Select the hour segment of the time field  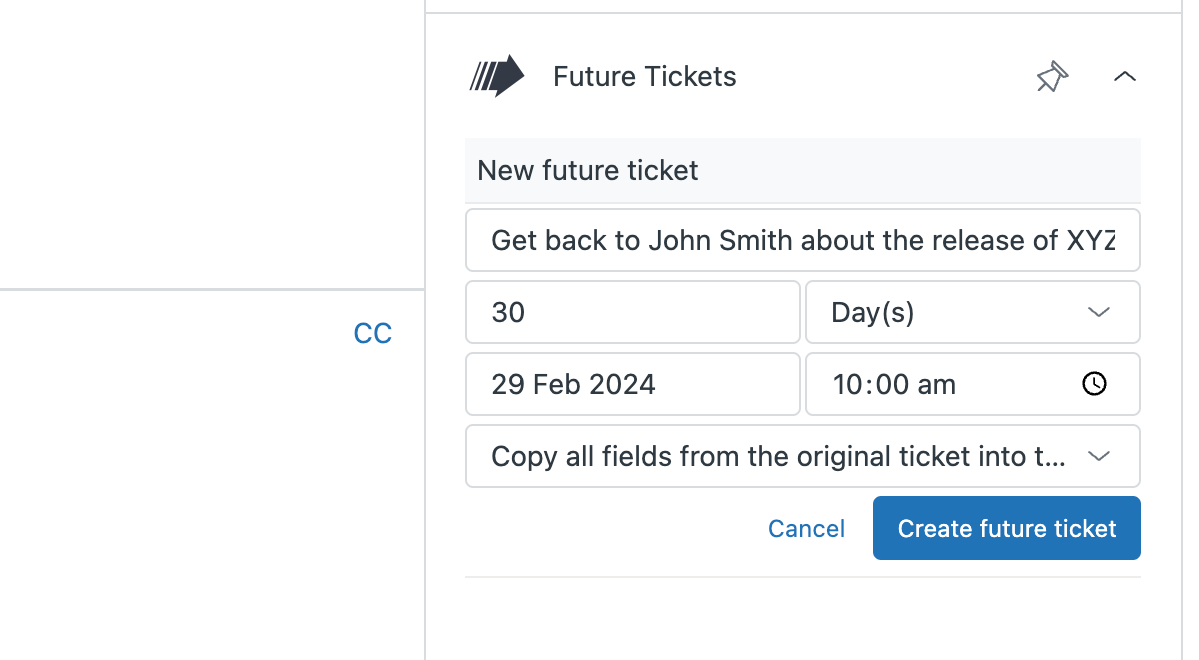(x=845, y=385)
